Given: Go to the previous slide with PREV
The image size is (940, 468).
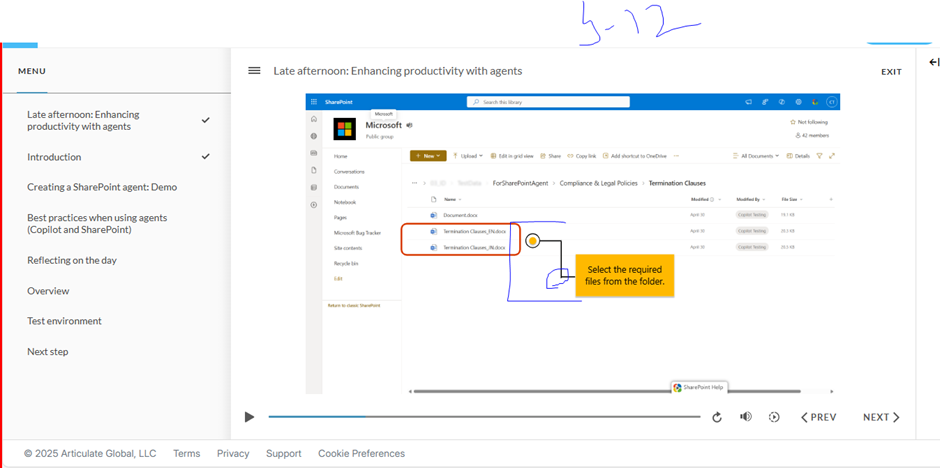Looking at the screenshot, I should pos(819,417).
